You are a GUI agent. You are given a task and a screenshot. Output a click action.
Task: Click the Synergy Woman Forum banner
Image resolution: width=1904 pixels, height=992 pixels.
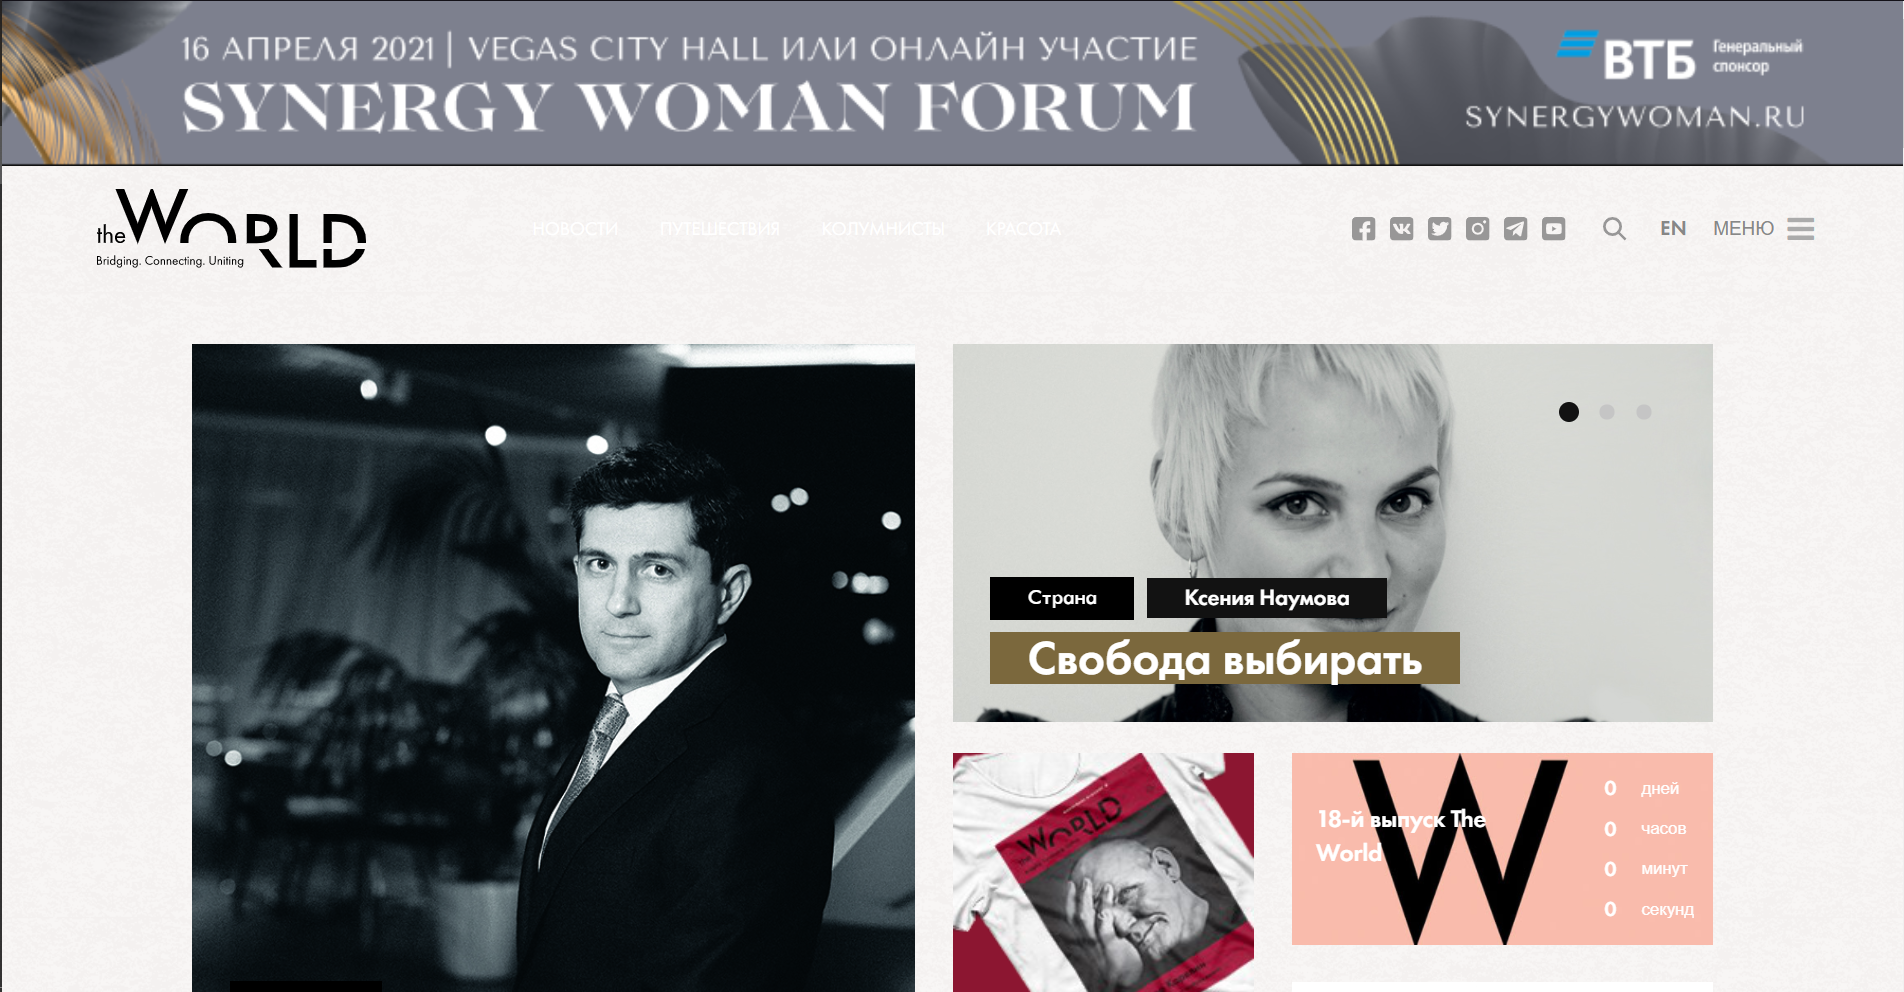(951, 83)
